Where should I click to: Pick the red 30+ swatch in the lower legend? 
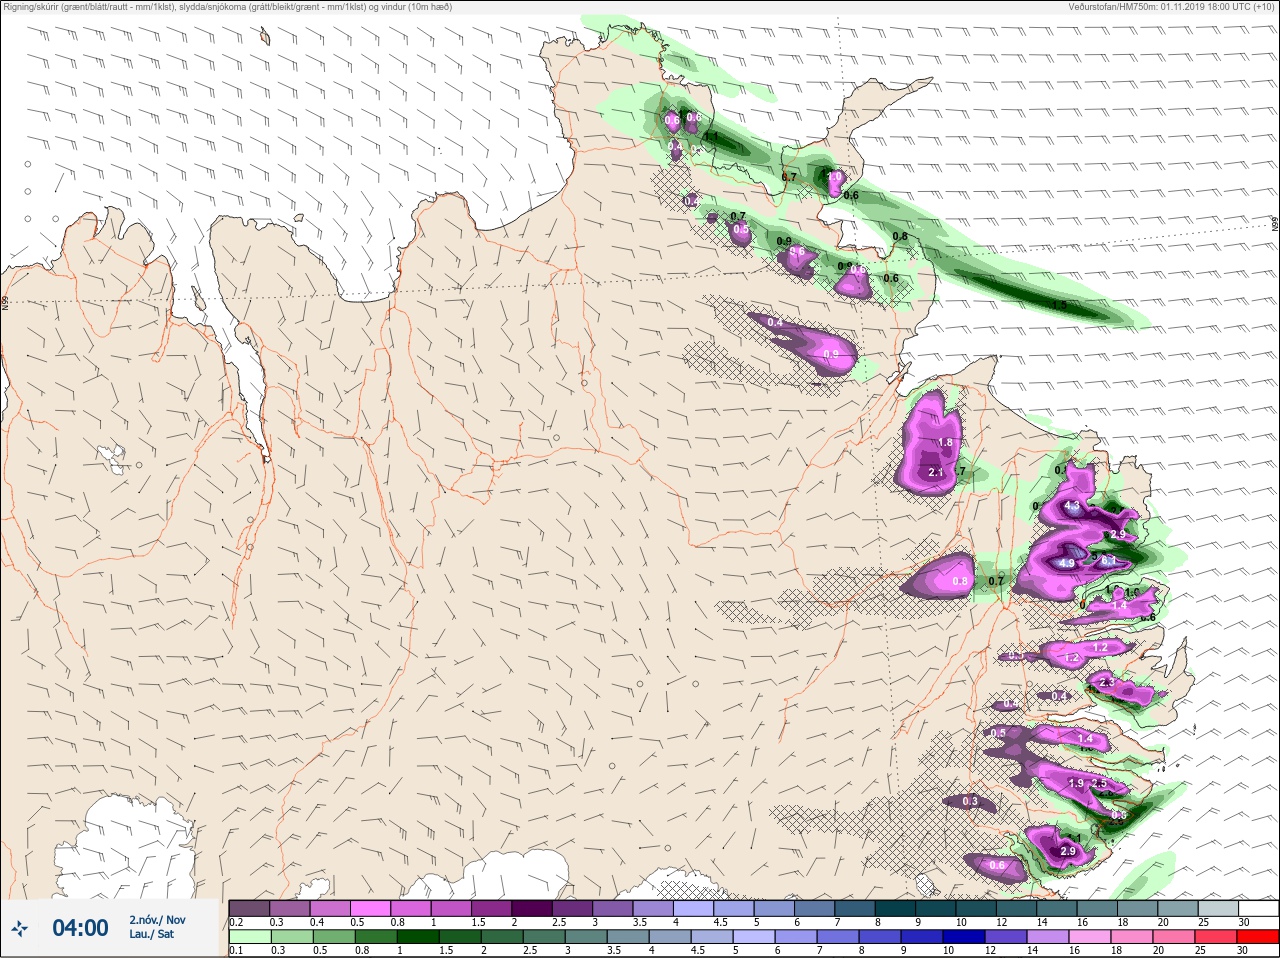click(x=1259, y=937)
